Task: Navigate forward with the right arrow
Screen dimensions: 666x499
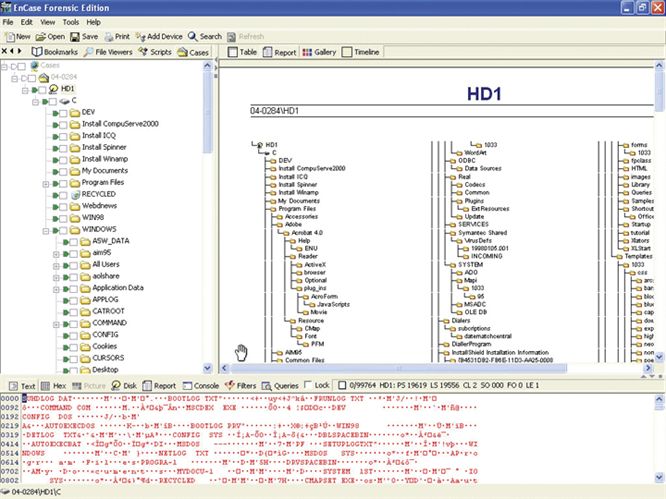Action: coord(19,51)
